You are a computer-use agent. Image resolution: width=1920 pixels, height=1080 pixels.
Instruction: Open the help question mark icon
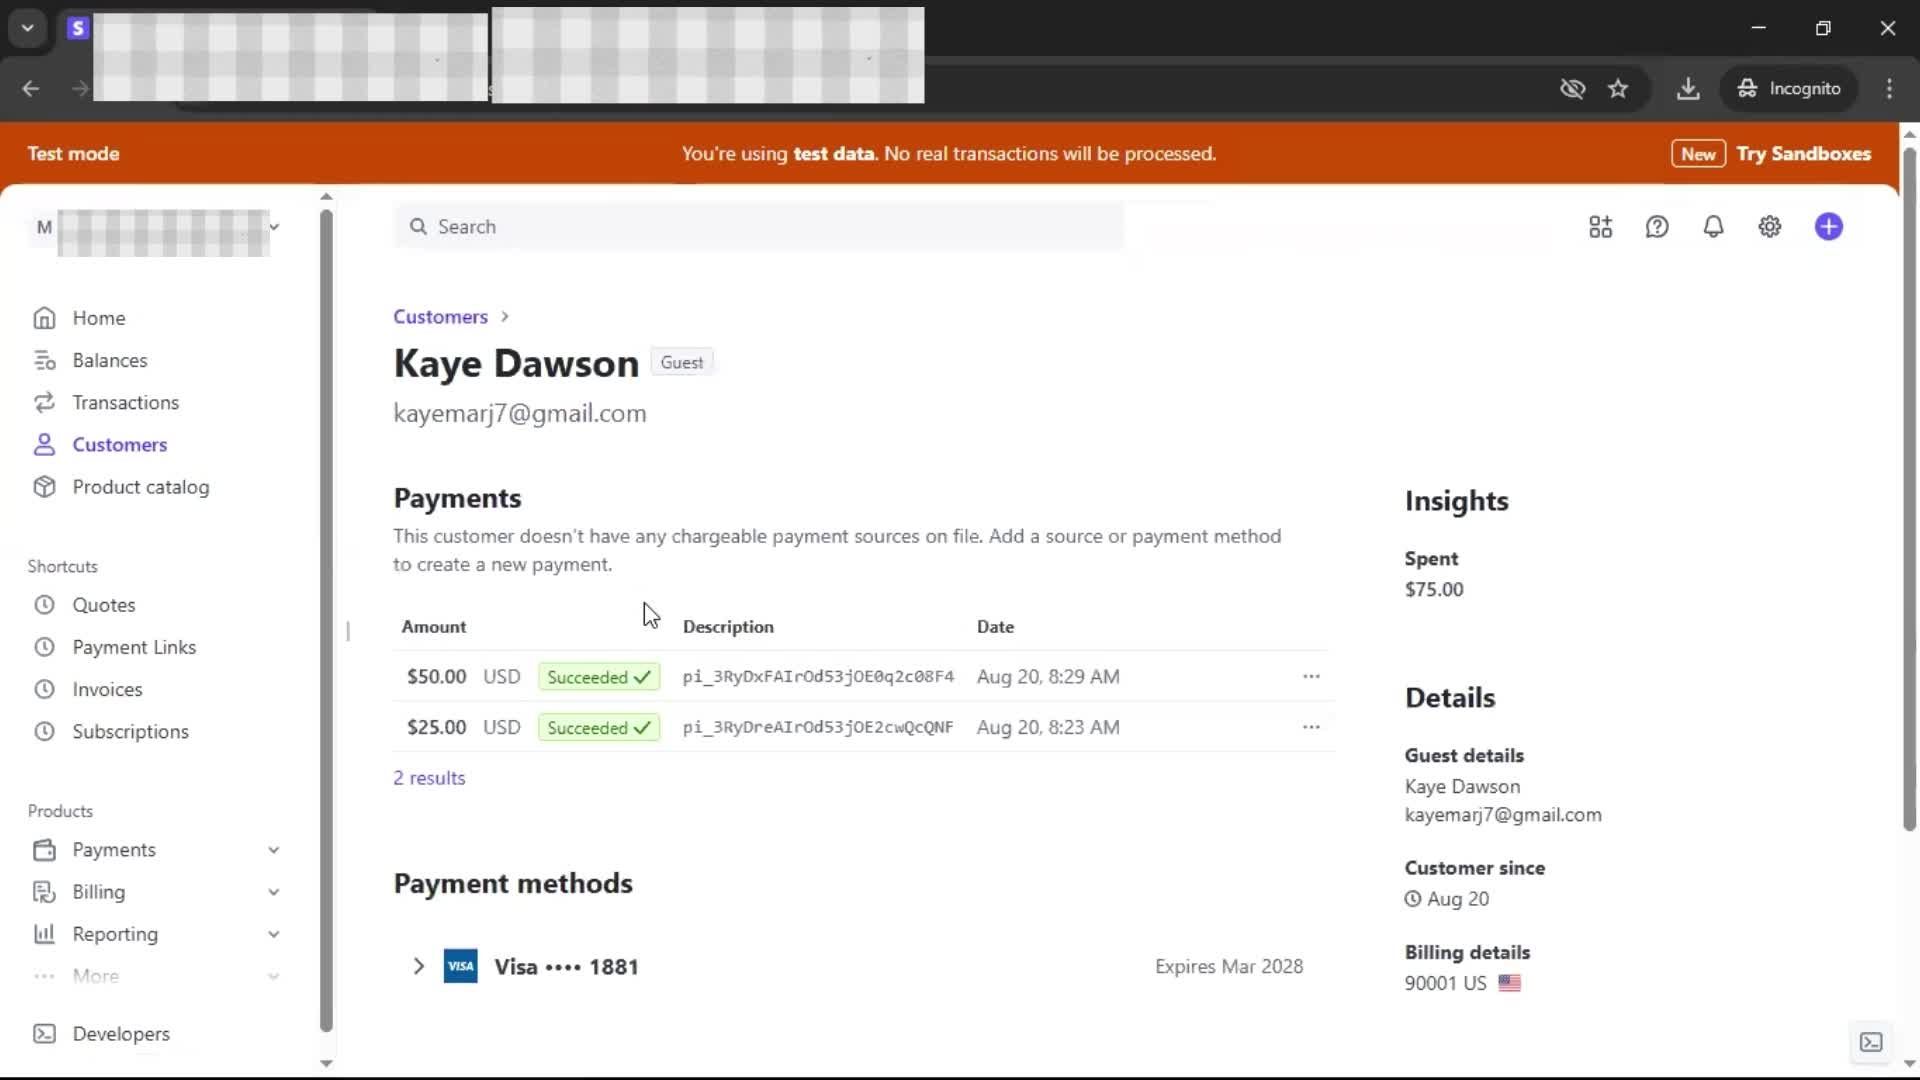click(x=1657, y=227)
